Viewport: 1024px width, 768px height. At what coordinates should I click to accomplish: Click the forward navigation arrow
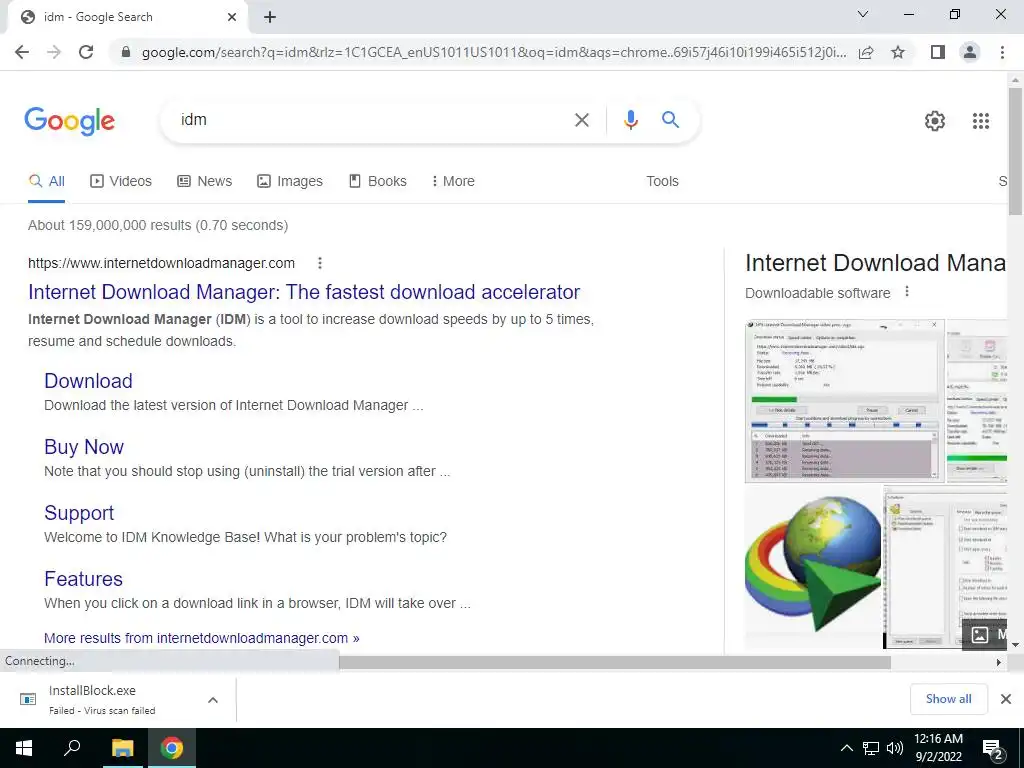(x=54, y=52)
